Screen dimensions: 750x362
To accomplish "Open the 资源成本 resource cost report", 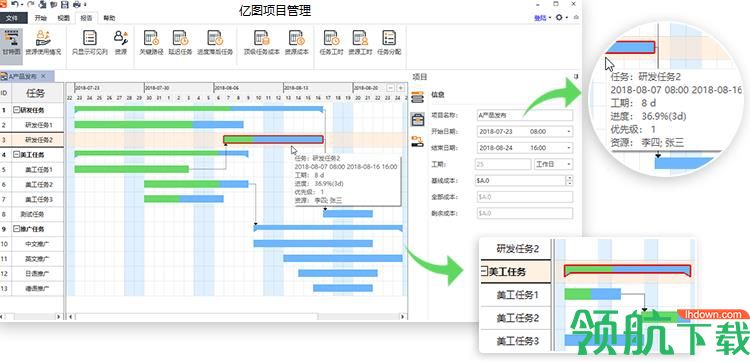I will (297, 43).
